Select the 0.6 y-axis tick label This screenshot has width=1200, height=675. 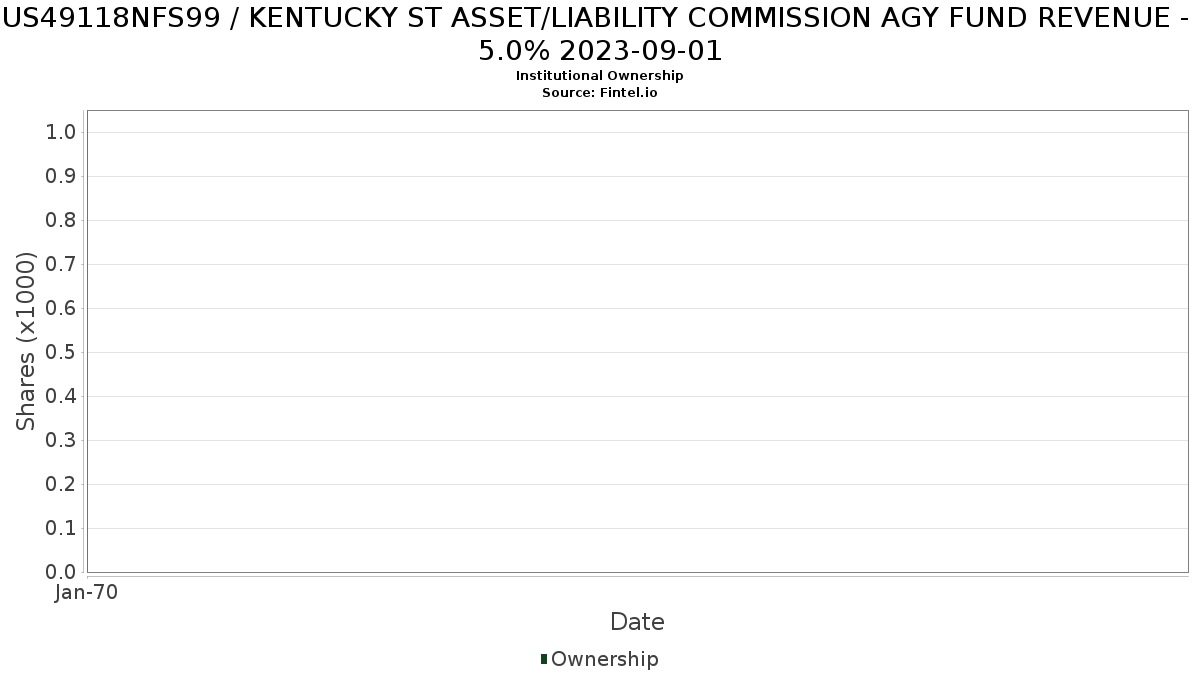(60, 309)
